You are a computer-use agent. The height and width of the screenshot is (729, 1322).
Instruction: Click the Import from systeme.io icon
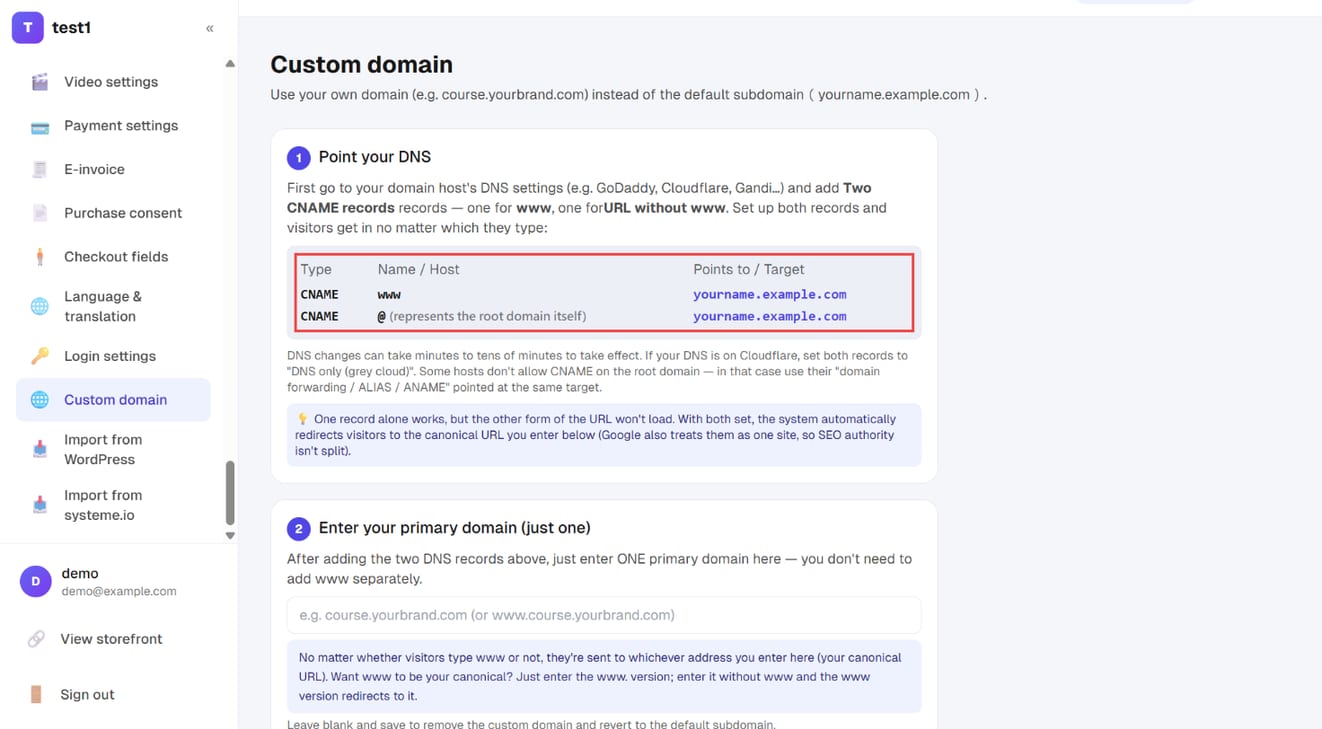pos(40,505)
